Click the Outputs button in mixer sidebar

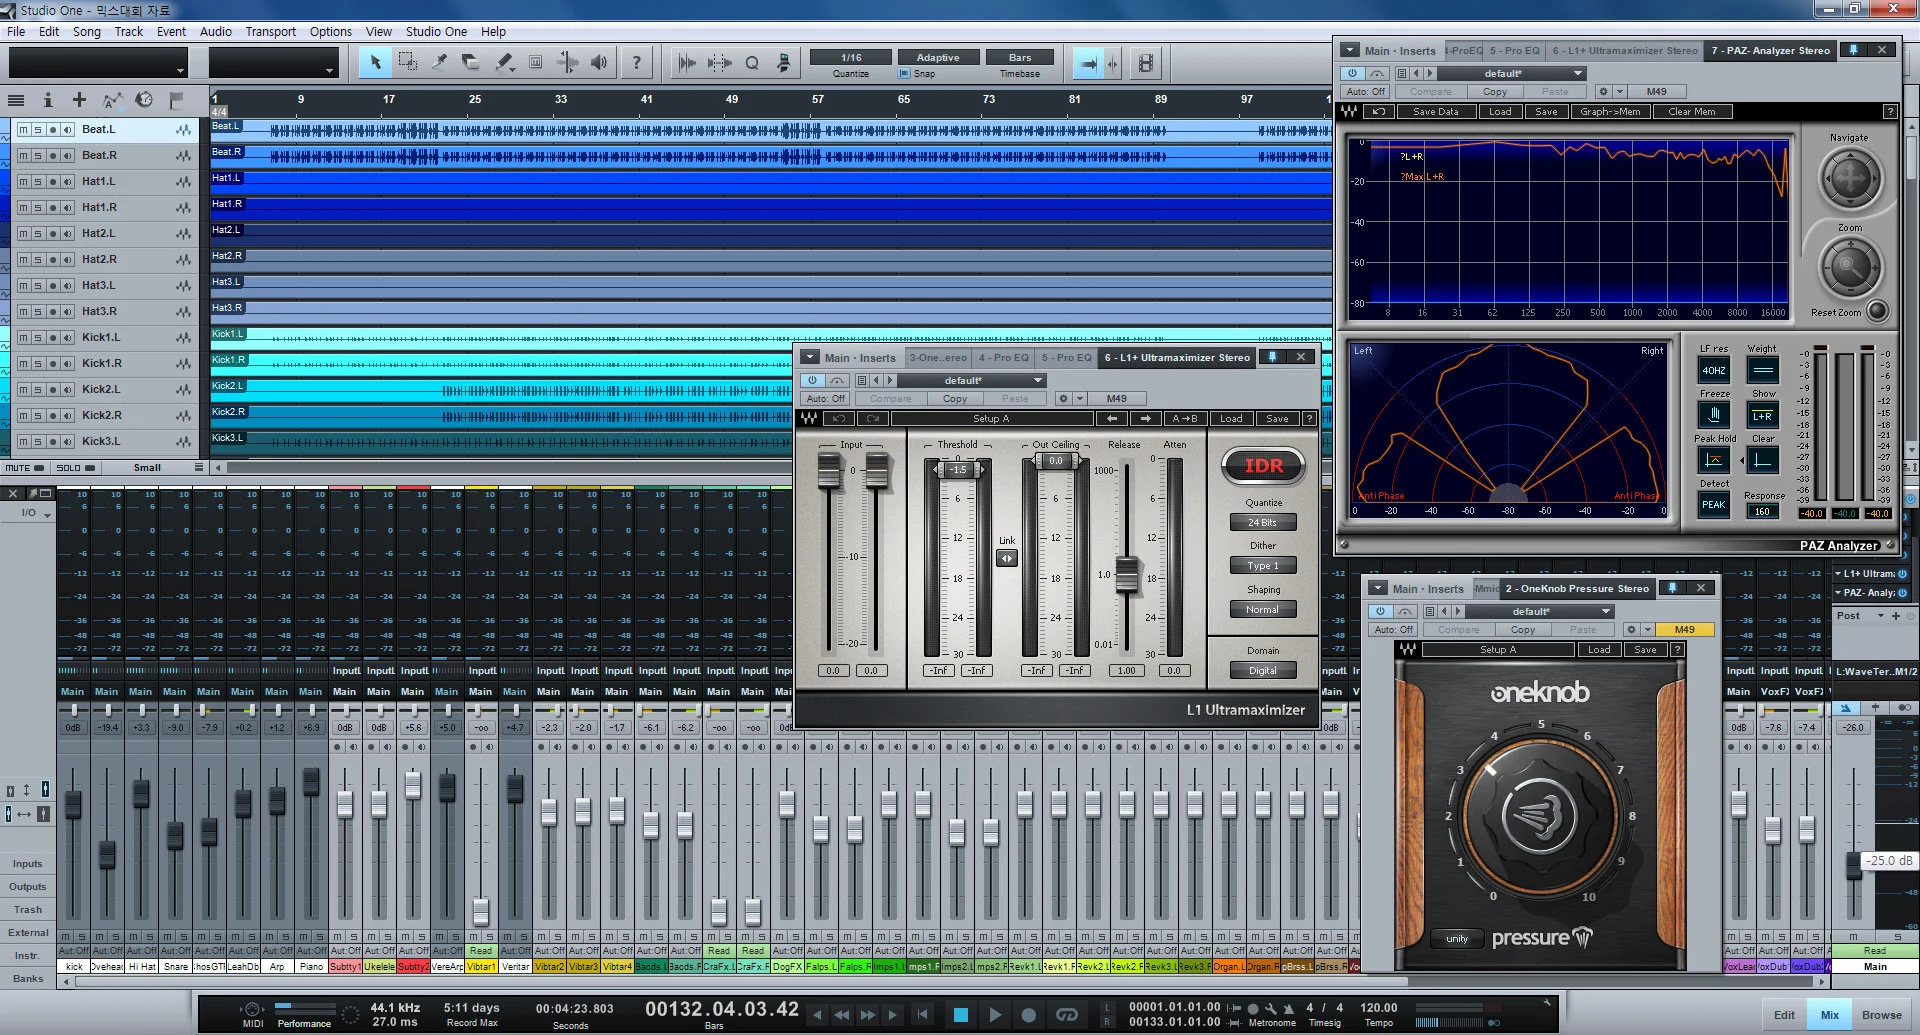[28, 886]
